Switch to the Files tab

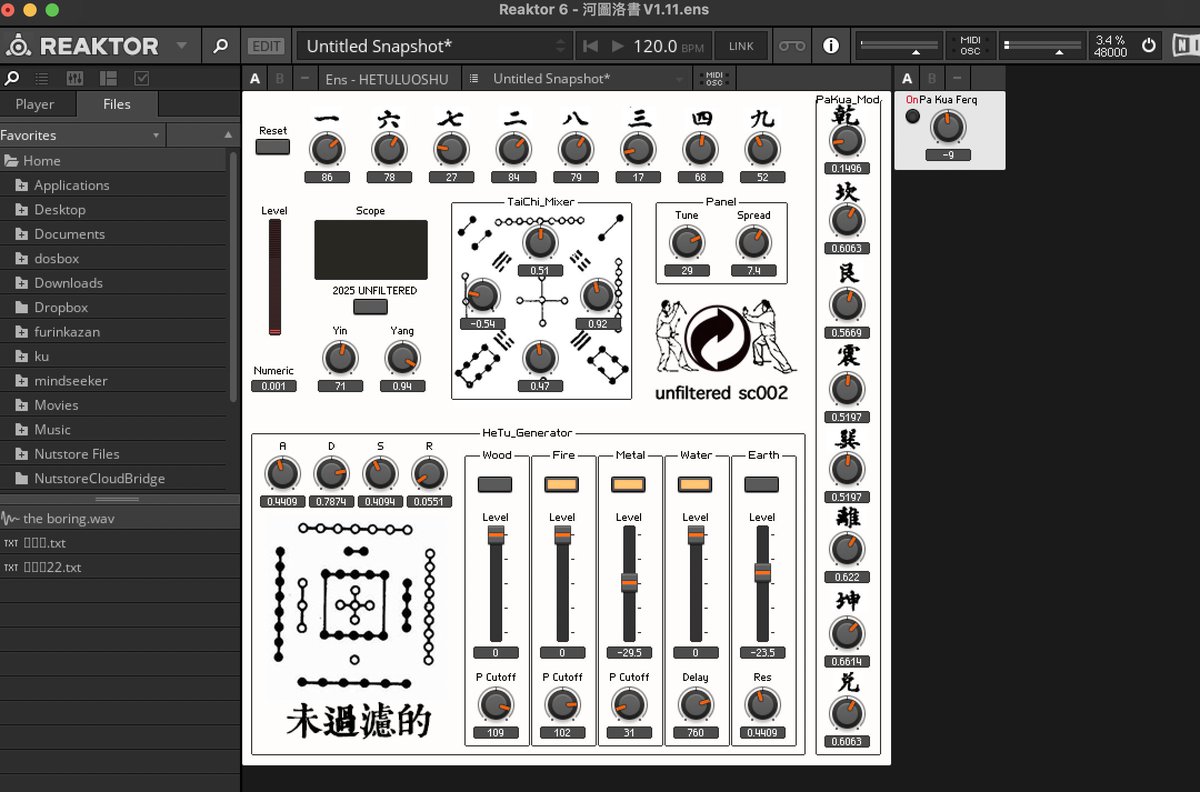117,104
